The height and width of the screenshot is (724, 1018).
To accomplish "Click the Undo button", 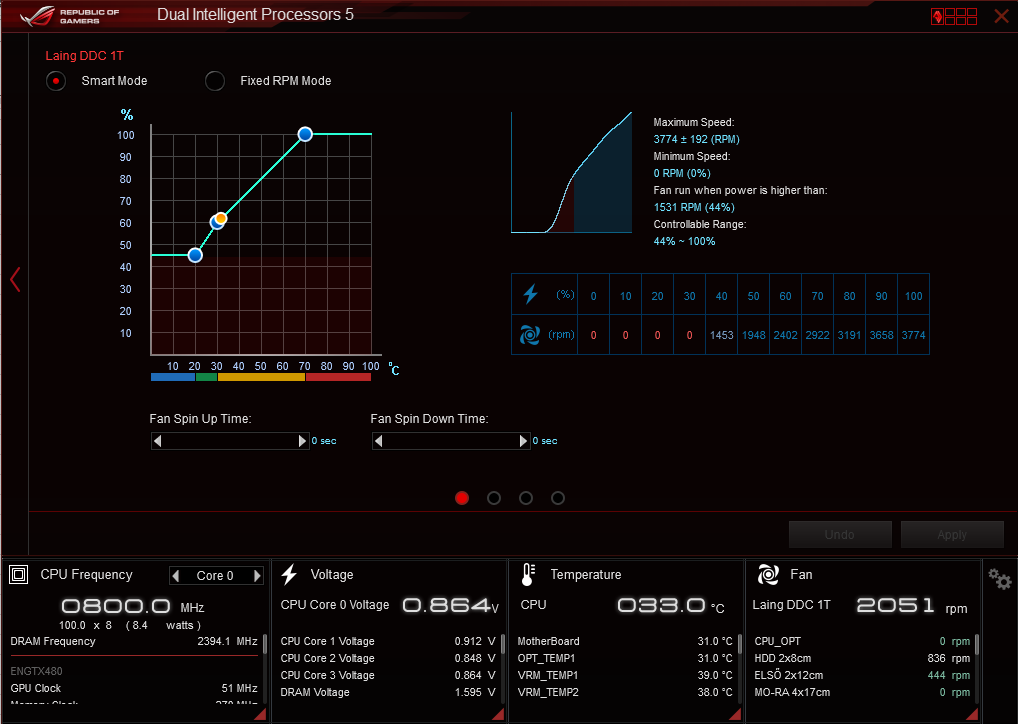I will (x=840, y=534).
